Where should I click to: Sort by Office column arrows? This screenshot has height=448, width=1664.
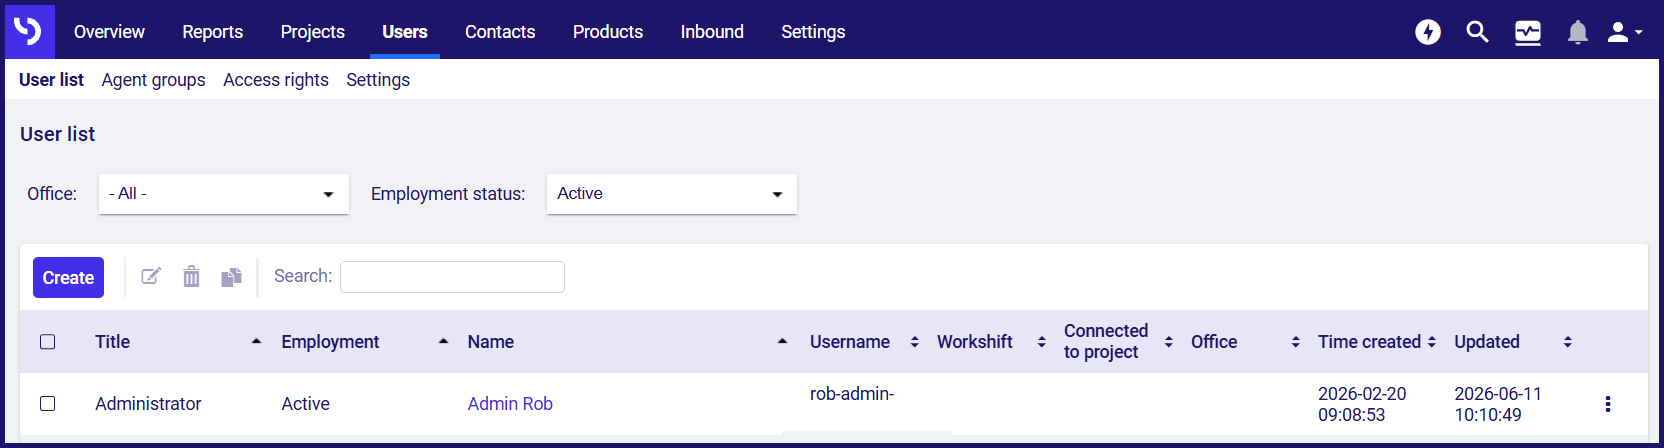pyautogui.click(x=1295, y=342)
